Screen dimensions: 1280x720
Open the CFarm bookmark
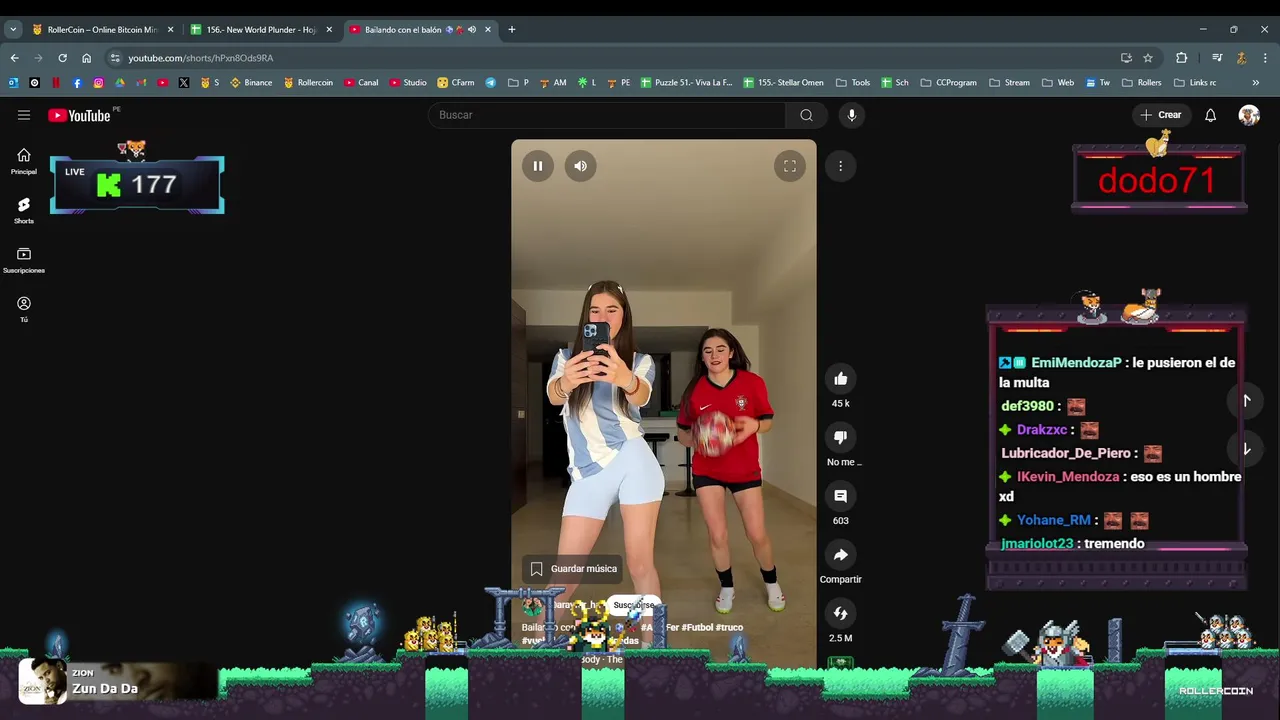(456, 82)
